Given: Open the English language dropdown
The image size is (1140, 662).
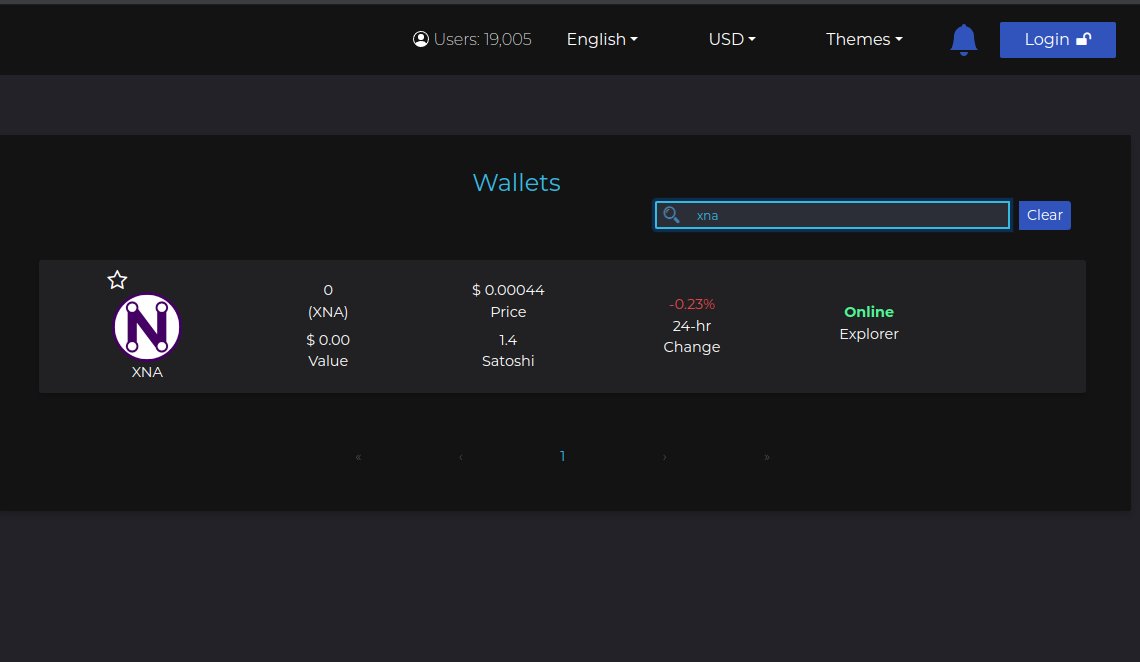Looking at the screenshot, I should pyautogui.click(x=602, y=39).
